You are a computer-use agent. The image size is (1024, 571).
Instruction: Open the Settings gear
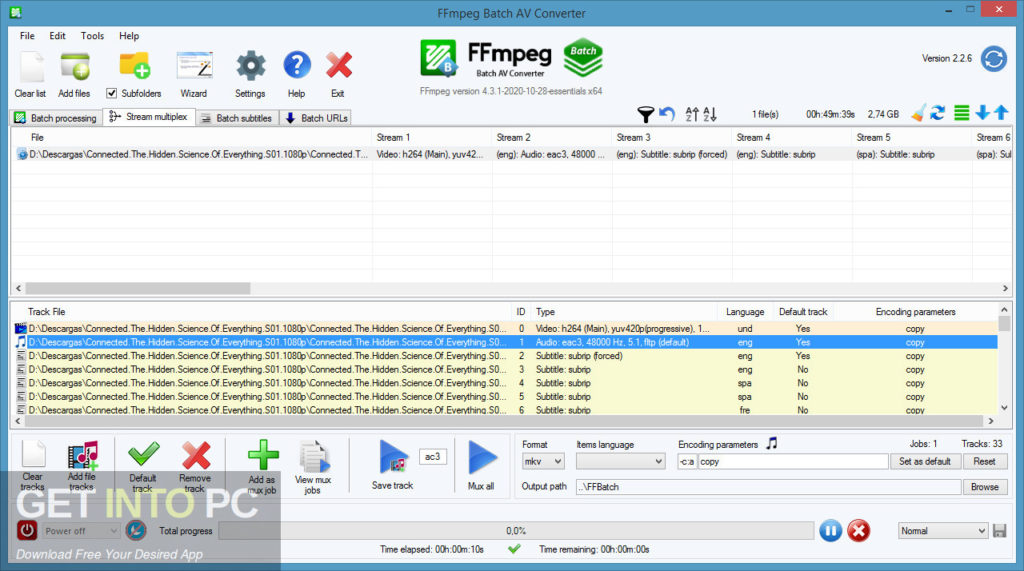click(x=251, y=67)
